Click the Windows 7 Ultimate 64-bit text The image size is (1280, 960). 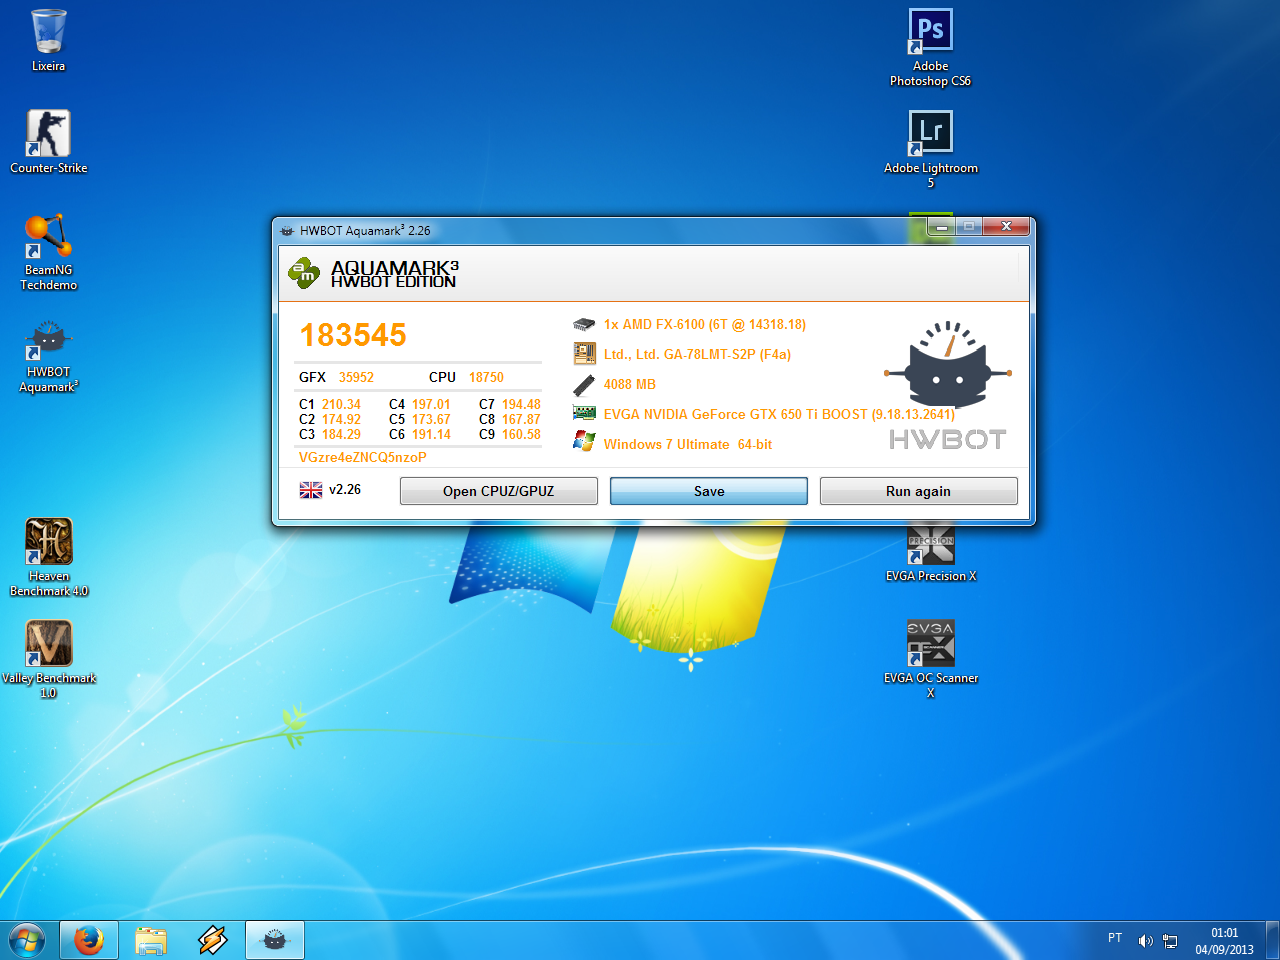[x=688, y=444]
